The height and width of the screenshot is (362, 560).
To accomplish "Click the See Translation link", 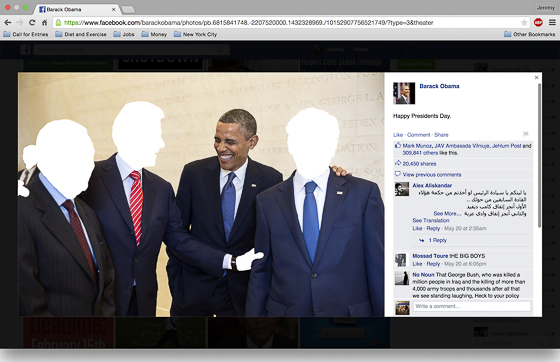I will [431, 221].
